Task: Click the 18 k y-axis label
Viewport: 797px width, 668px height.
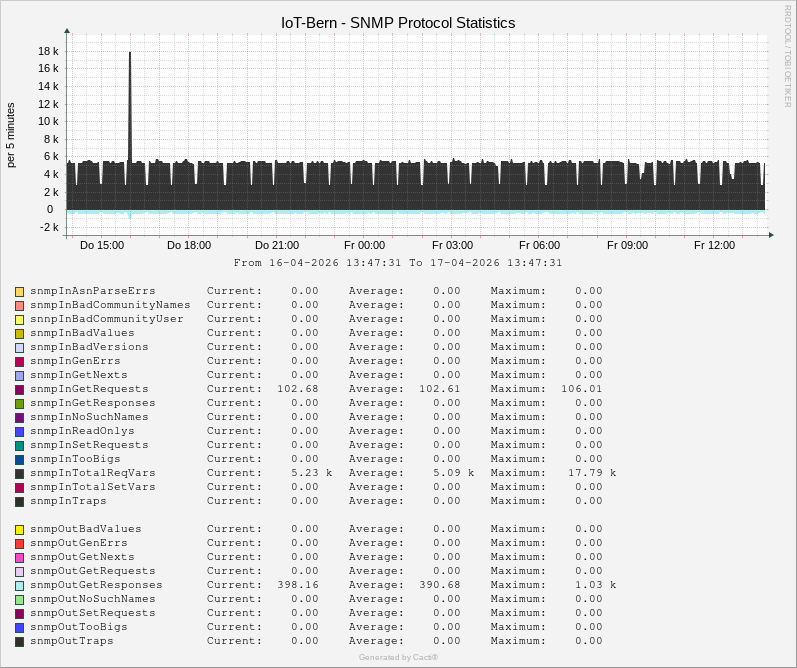Action: click(x=48, y=51)
